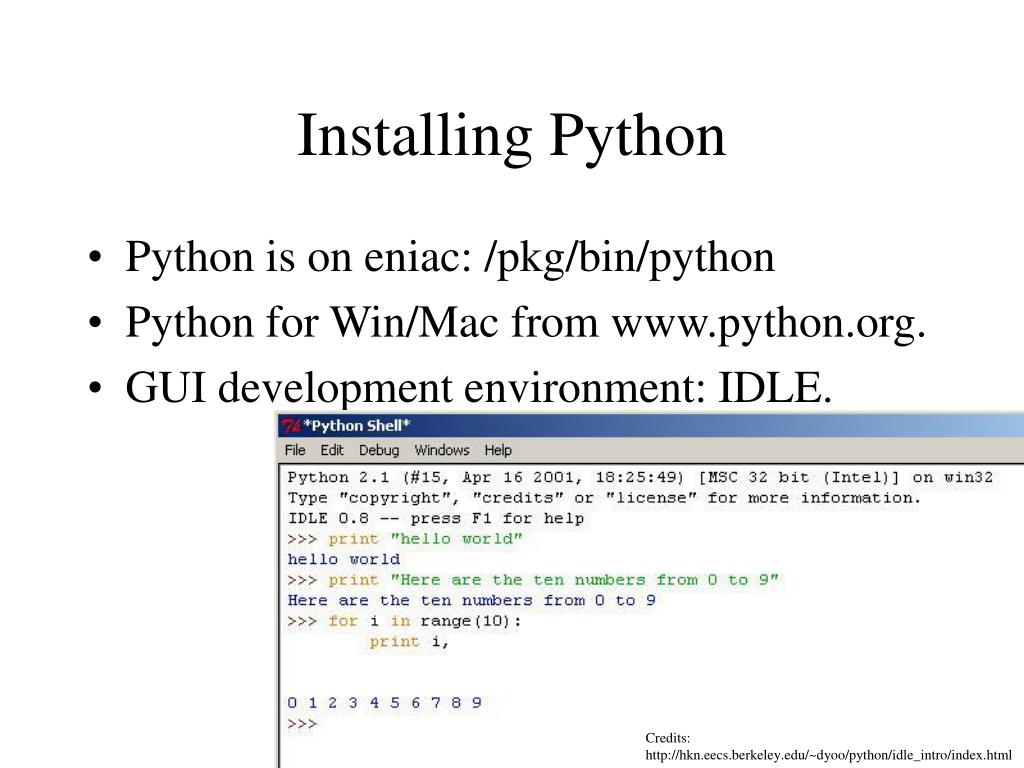Click the '>>> print "hello world"' command line
1024x768 pixels.
click(405, 539)
